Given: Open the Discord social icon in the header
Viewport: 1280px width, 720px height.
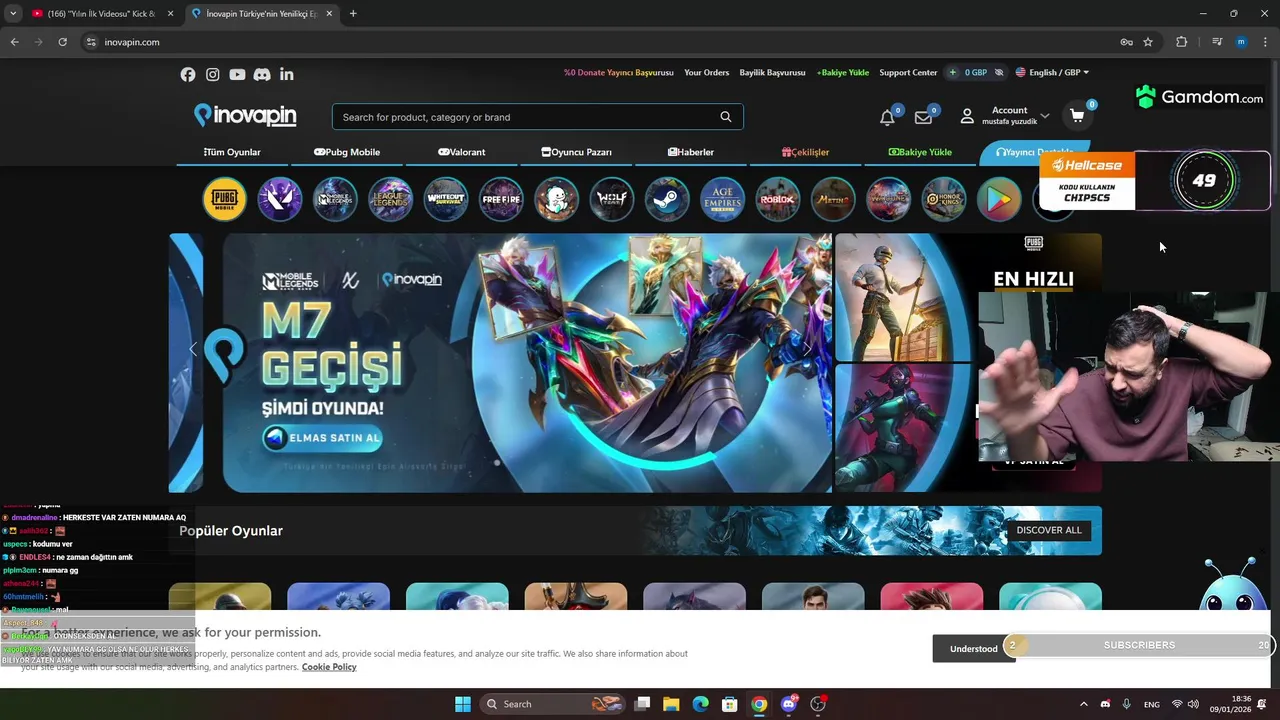Looking at the screenshot, I should [262, 74].
